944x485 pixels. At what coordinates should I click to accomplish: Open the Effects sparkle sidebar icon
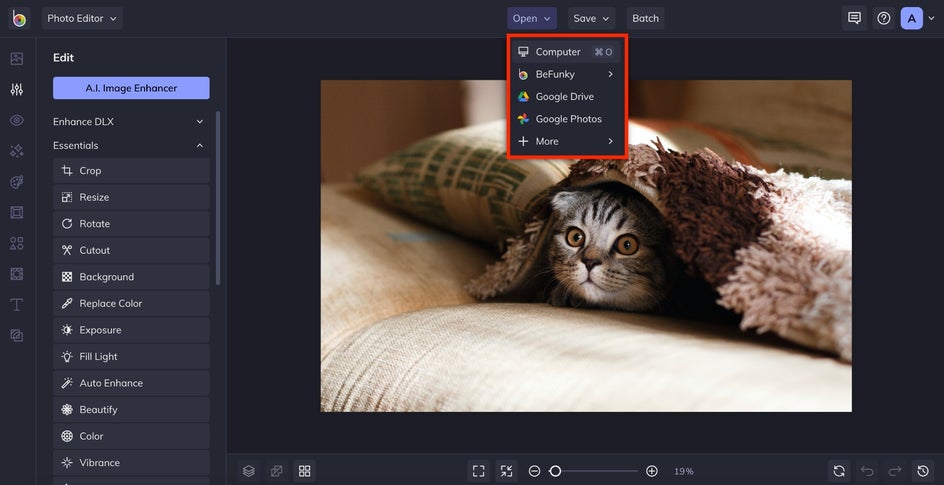[17, 151]
